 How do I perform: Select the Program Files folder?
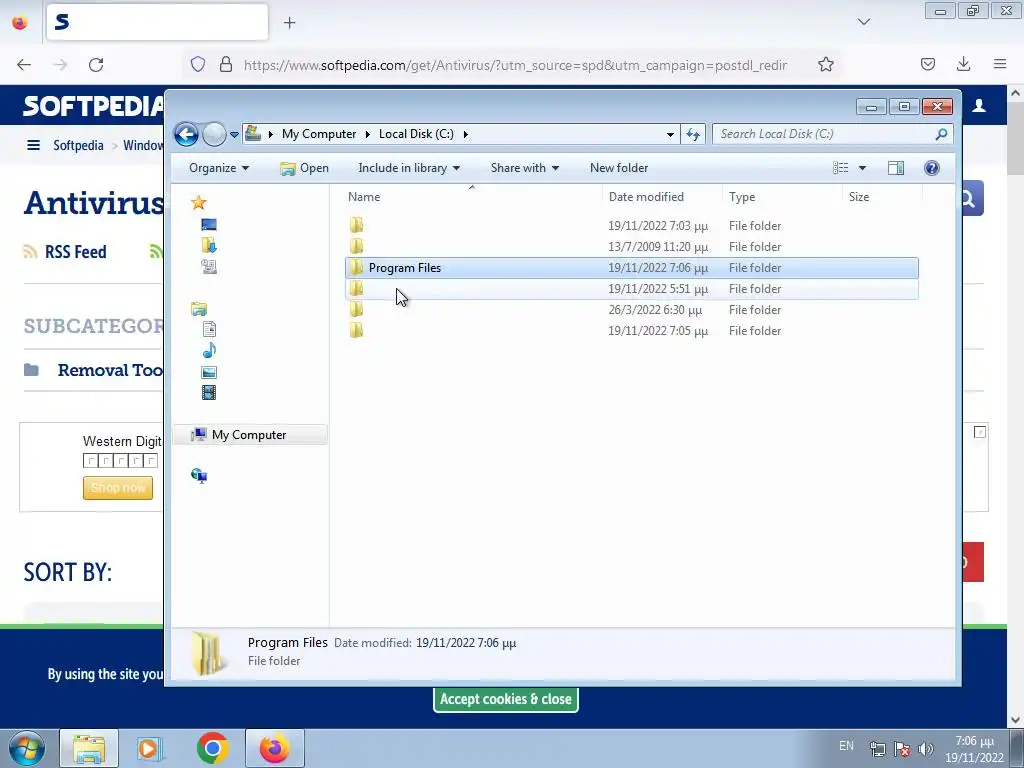point(632,268)
